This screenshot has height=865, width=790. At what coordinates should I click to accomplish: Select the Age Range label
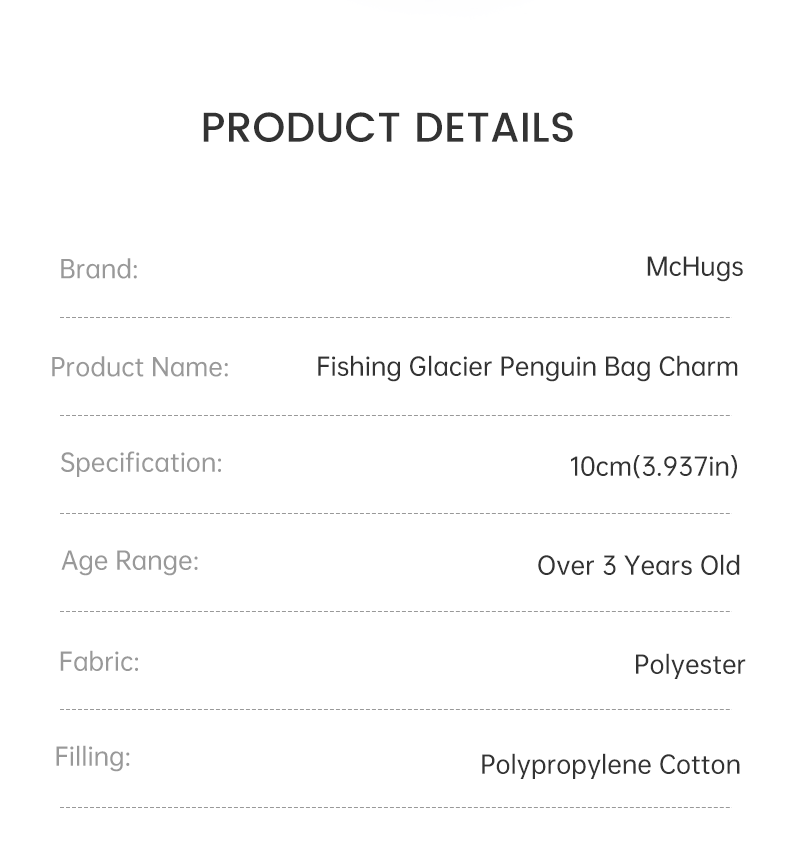130,562
